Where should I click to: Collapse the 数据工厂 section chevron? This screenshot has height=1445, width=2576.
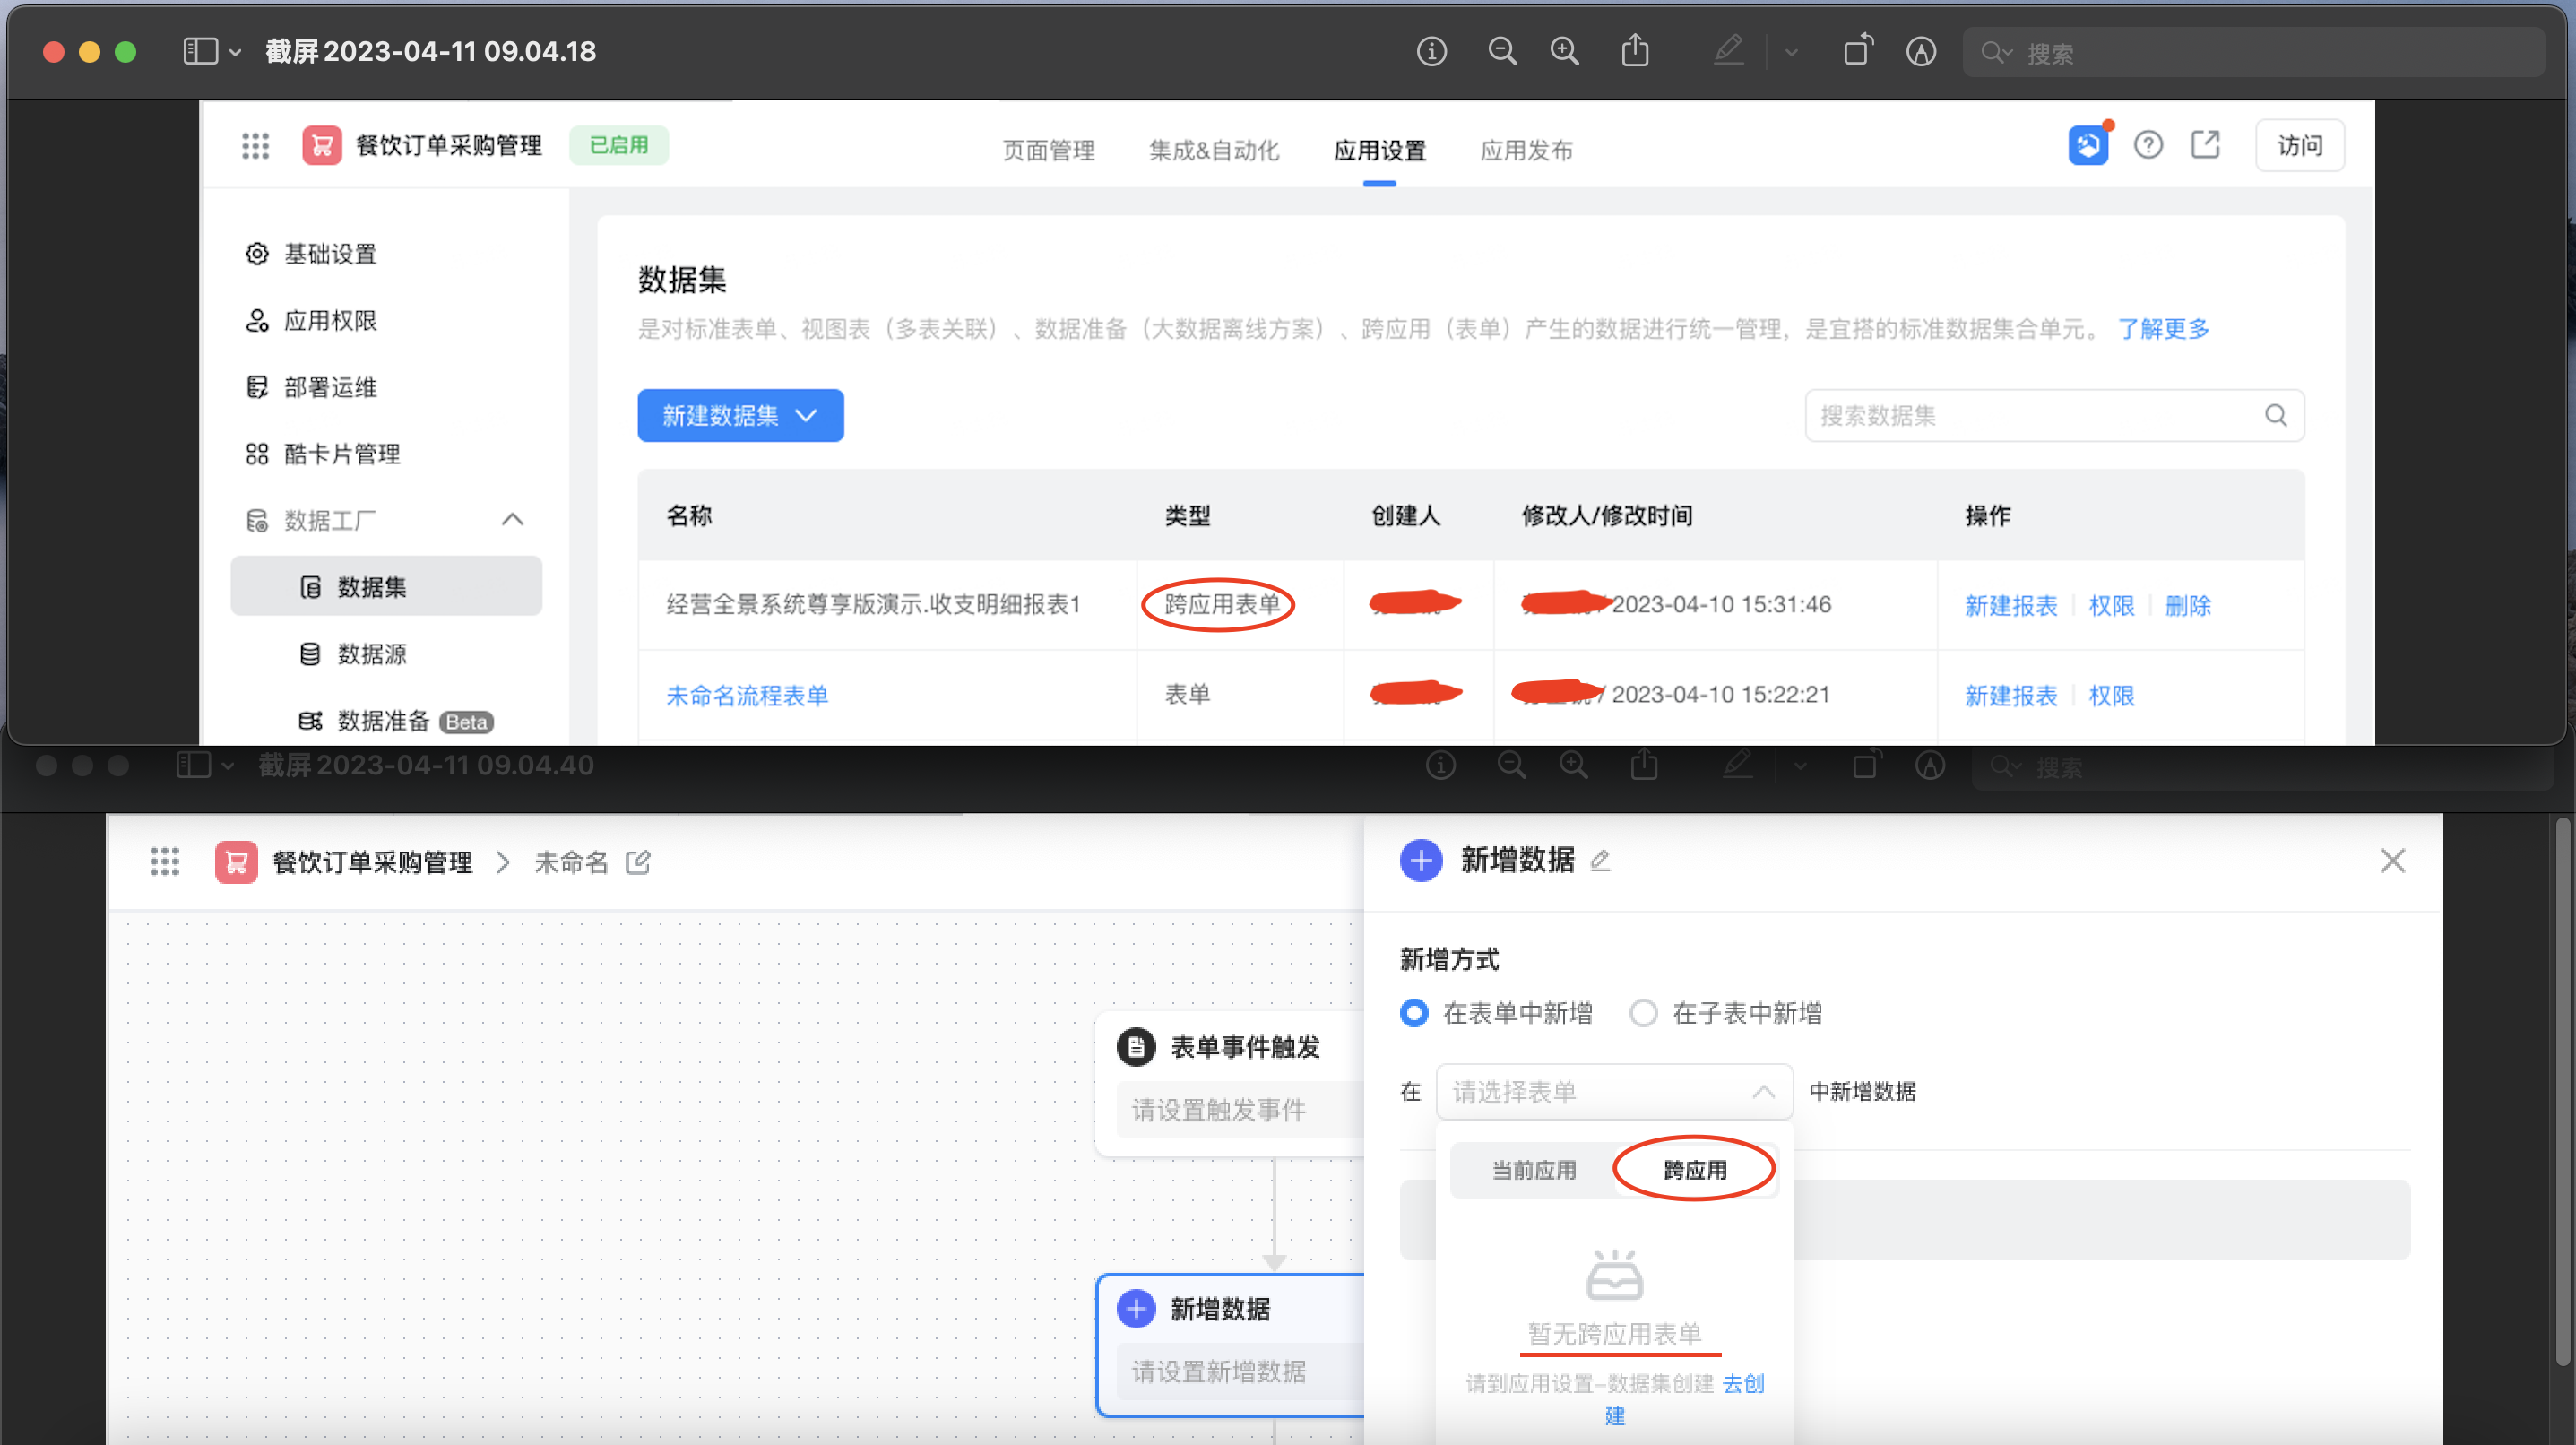coord(512,519)
